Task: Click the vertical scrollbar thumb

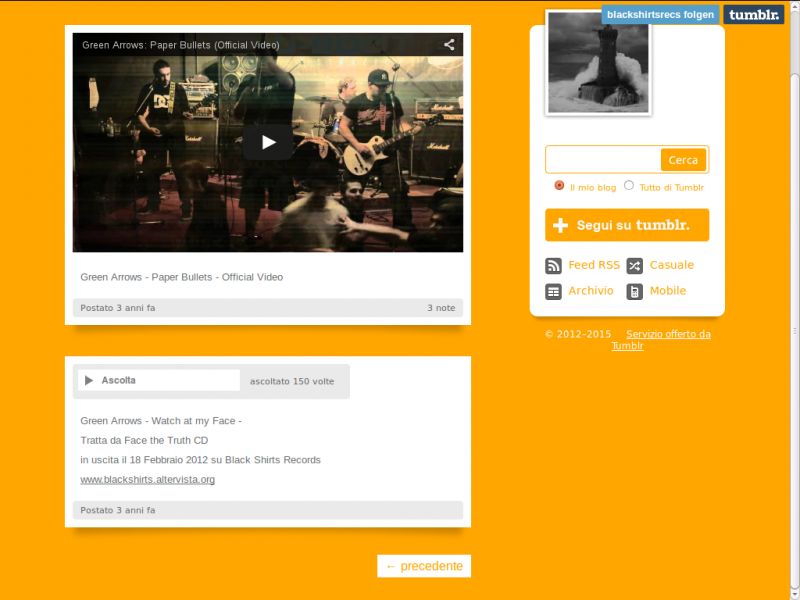Action: click(795, 330)
